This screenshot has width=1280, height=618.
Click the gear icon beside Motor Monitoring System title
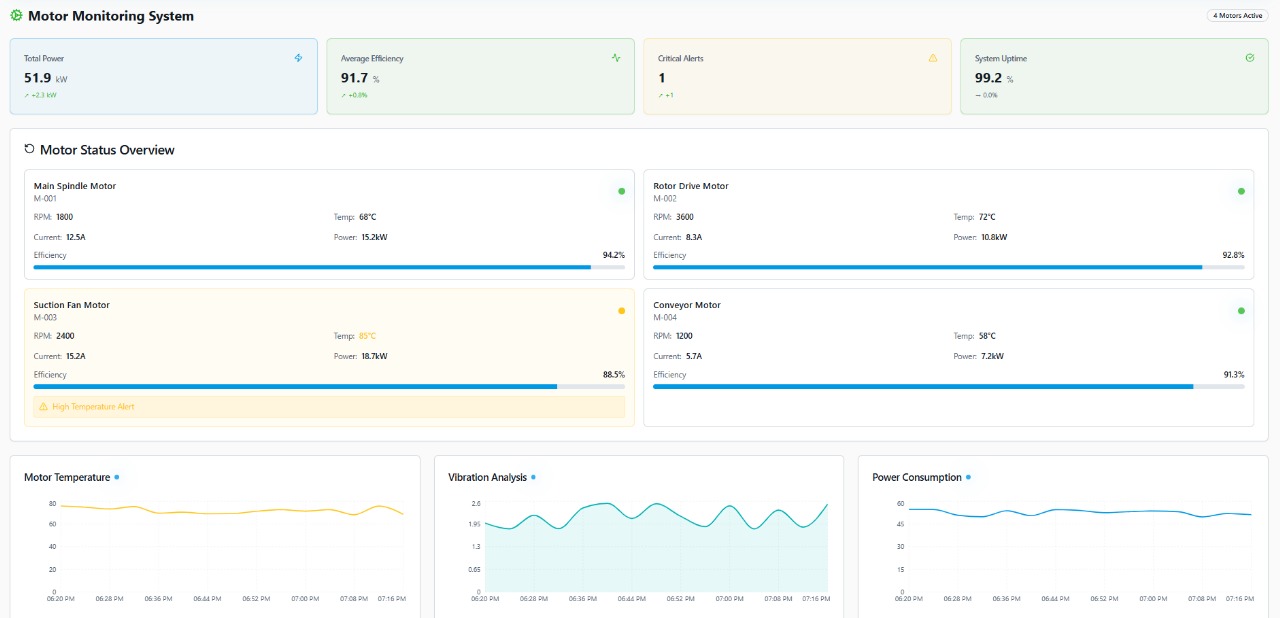pyautogui.click(x=14, y=15)
